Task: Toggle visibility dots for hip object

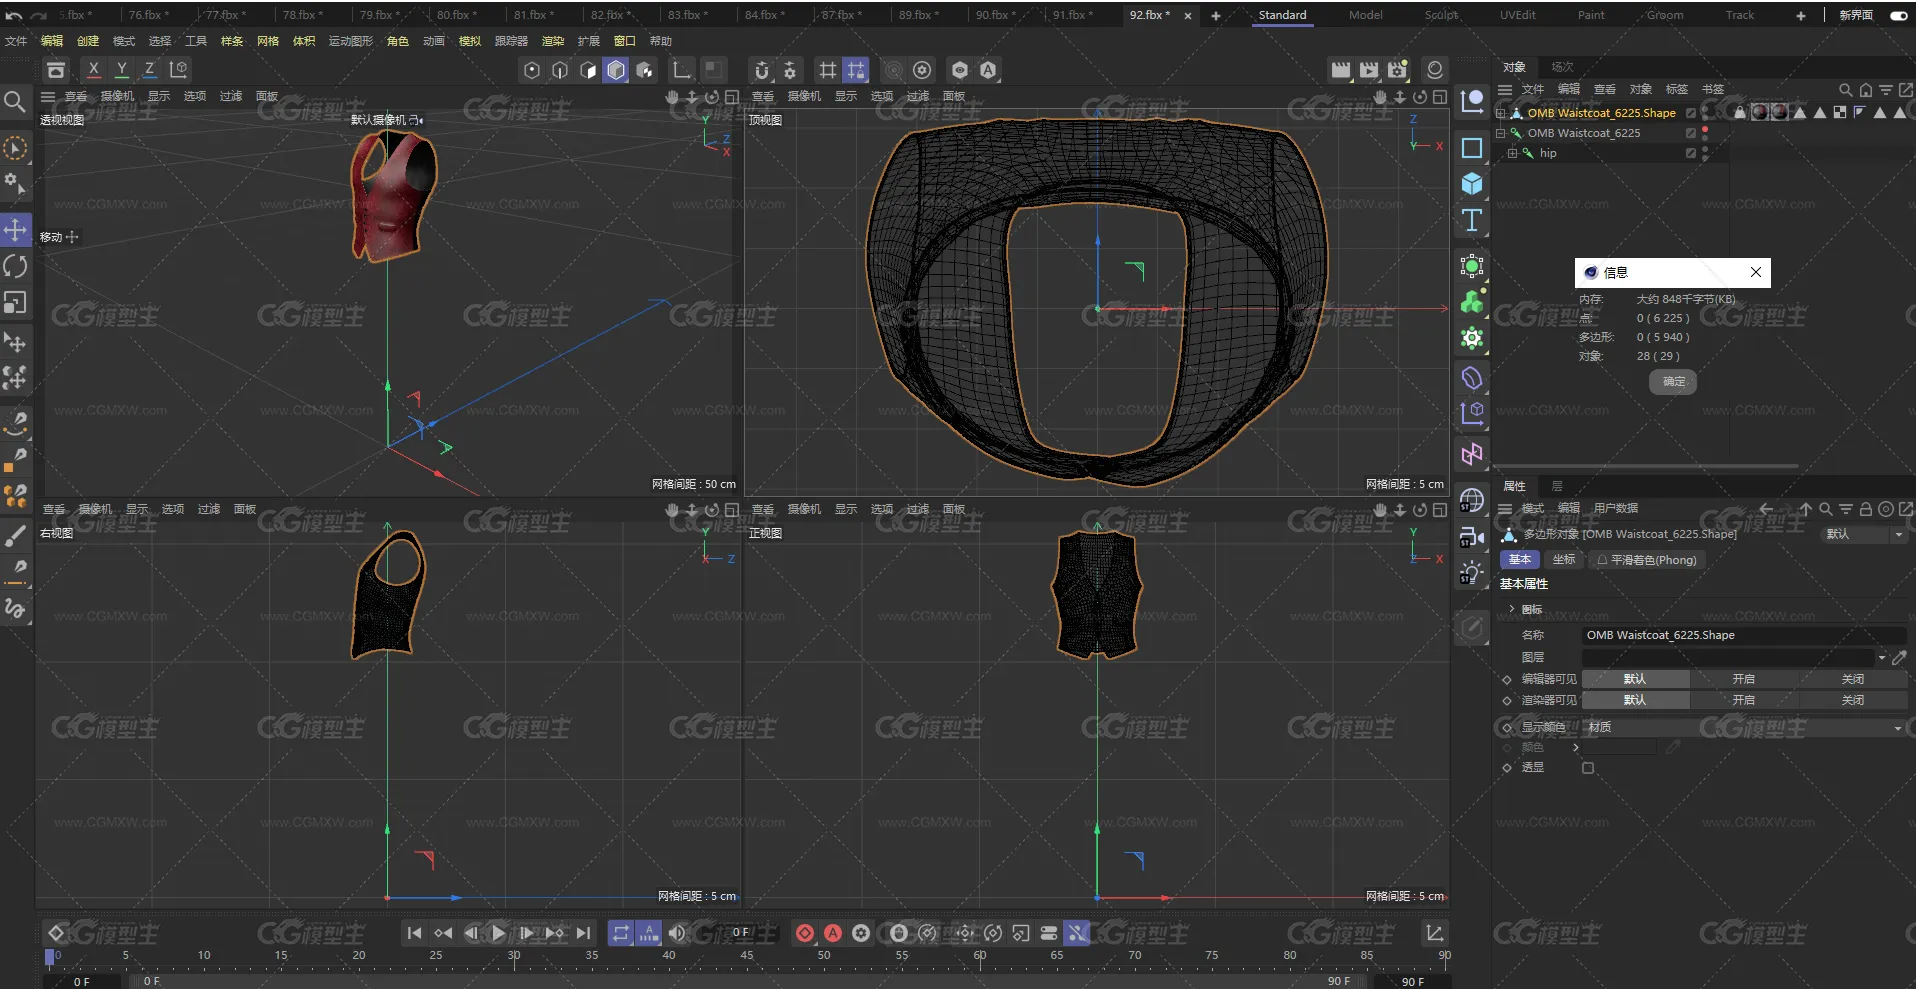Action: (x=1705, y=153)
